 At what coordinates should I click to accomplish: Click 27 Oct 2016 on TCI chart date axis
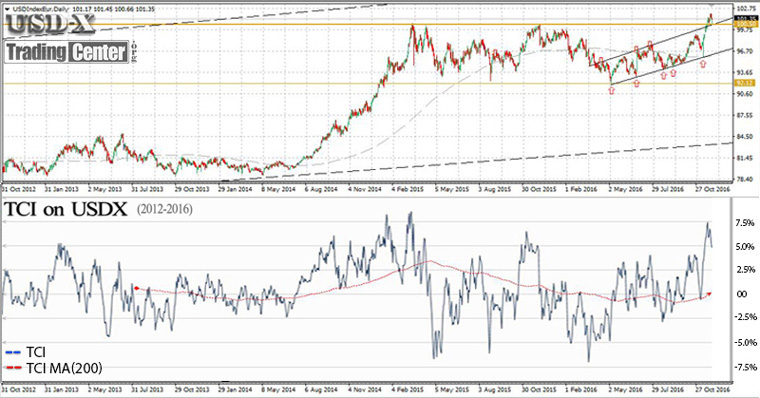(x=712, y=389)
